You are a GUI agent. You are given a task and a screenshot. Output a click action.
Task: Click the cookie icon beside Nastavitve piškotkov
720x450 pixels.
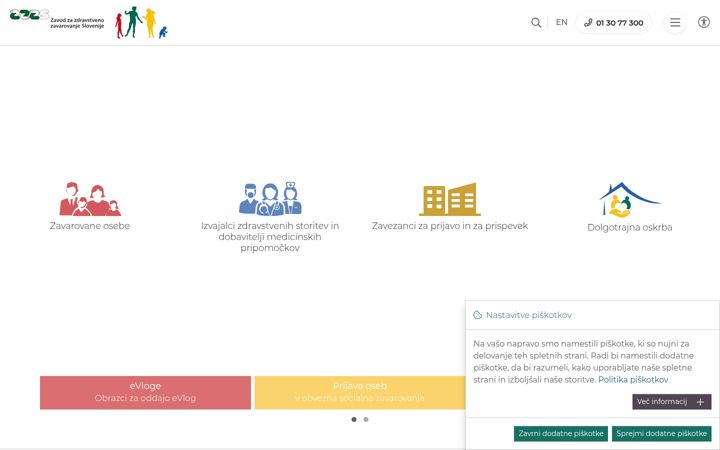[x=478, y=315]
